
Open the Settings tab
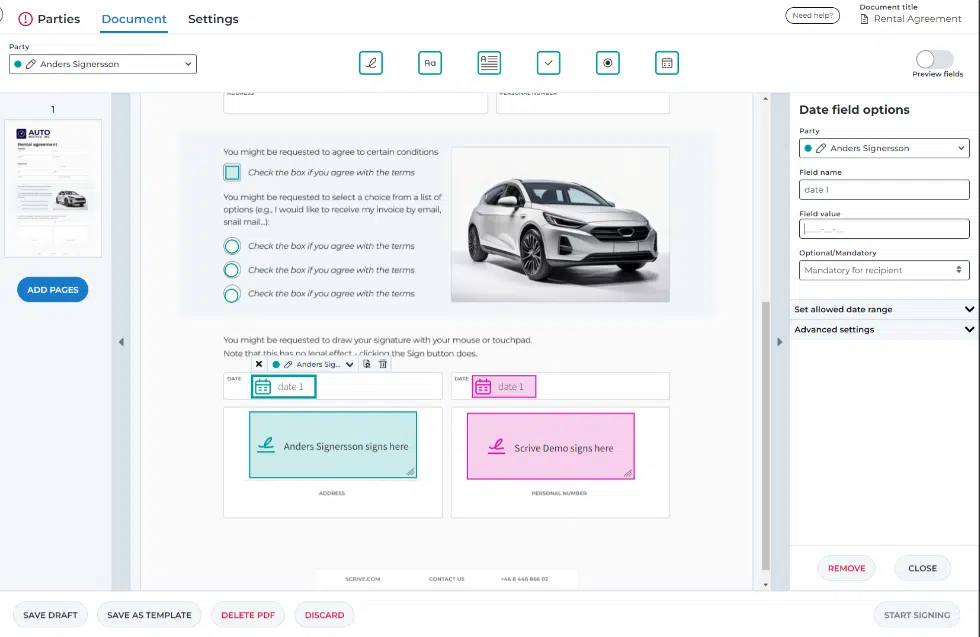(x=213, y=19)
